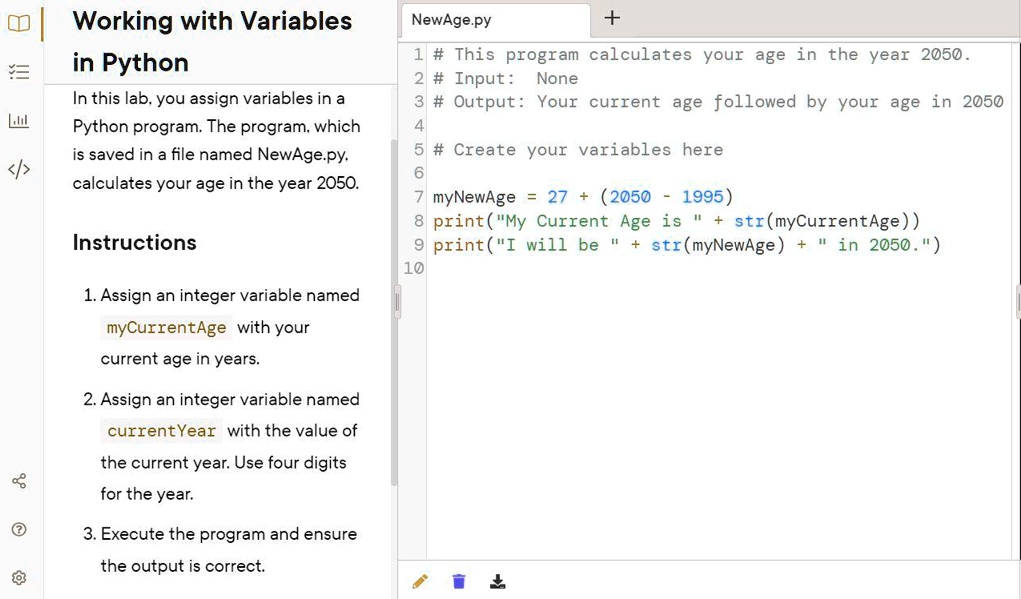Viewport: 1021px width, 599px height.
Task: Open the checklist tasks icon in sidebar
Action: pyautogui.click(x=19, y=71)
